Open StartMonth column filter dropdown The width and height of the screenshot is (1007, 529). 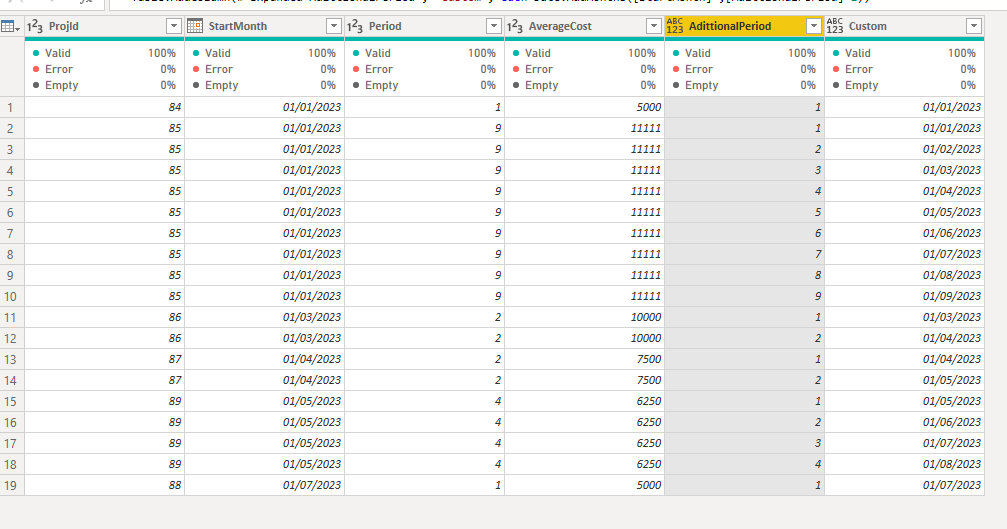333,26
